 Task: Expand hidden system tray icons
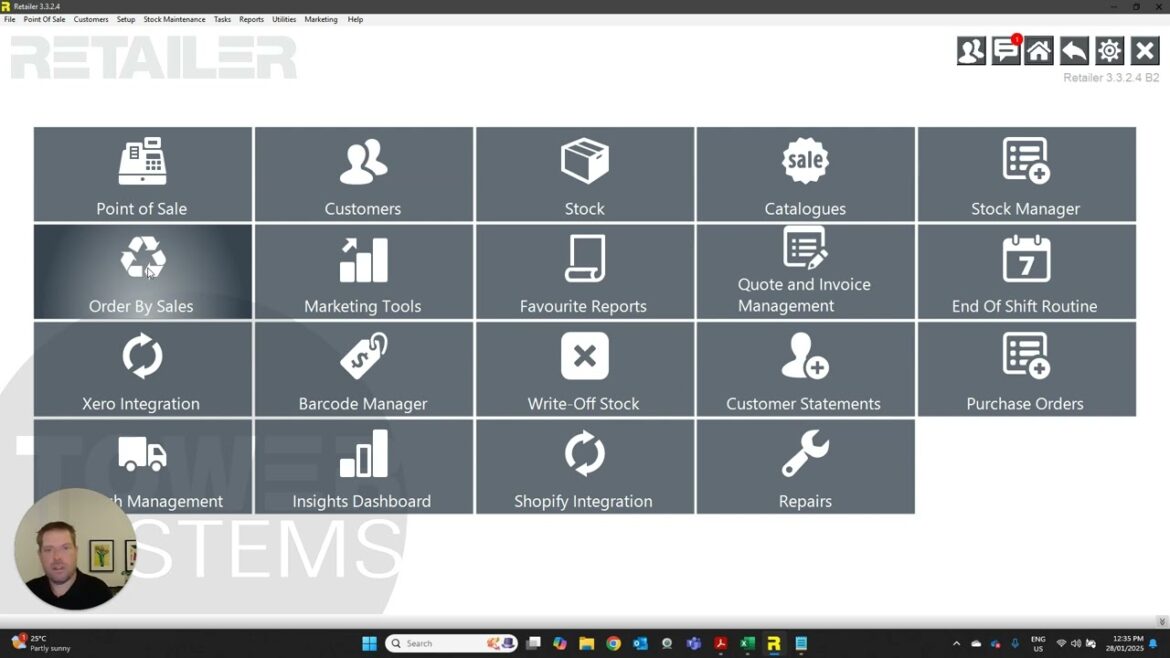956,643
